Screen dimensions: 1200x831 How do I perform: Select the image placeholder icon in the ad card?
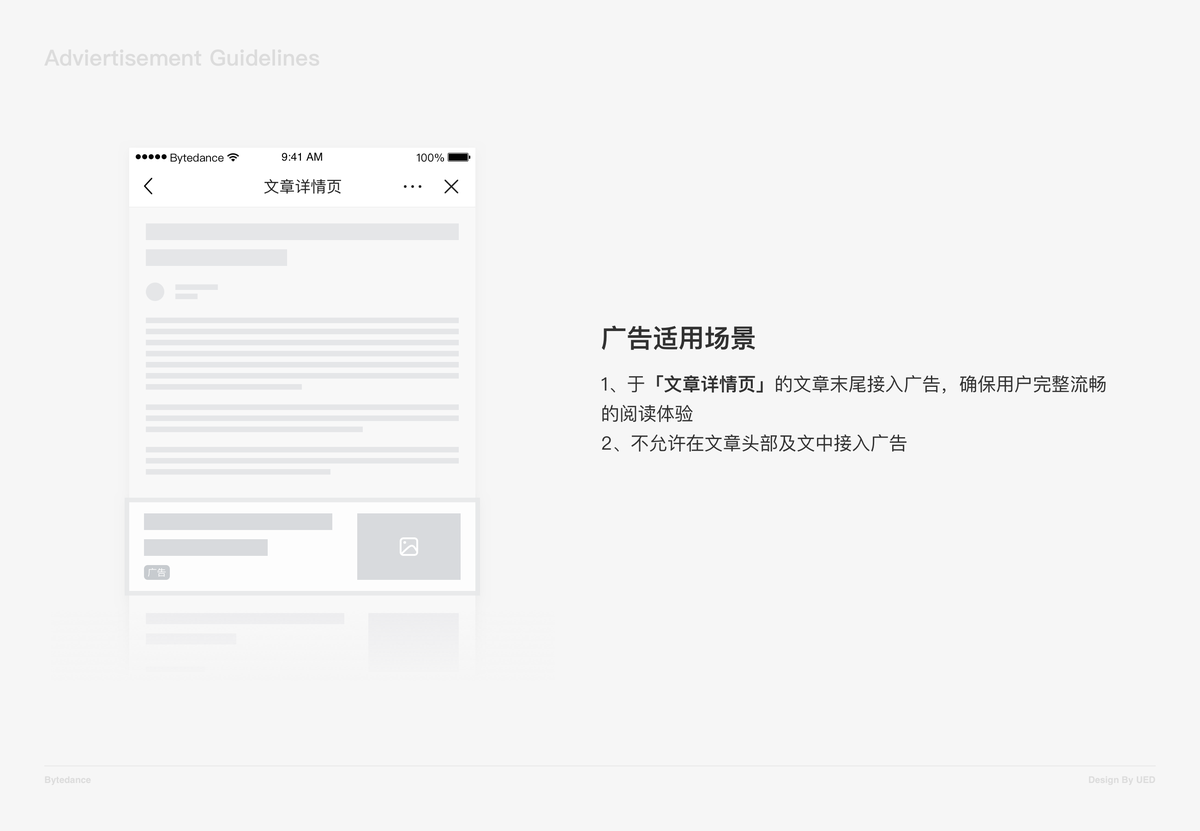click(408, 546)
